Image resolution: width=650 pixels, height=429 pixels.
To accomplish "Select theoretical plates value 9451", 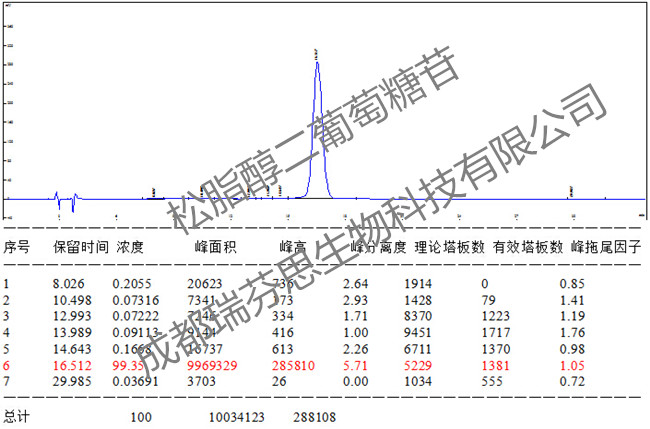I will 418,333.
